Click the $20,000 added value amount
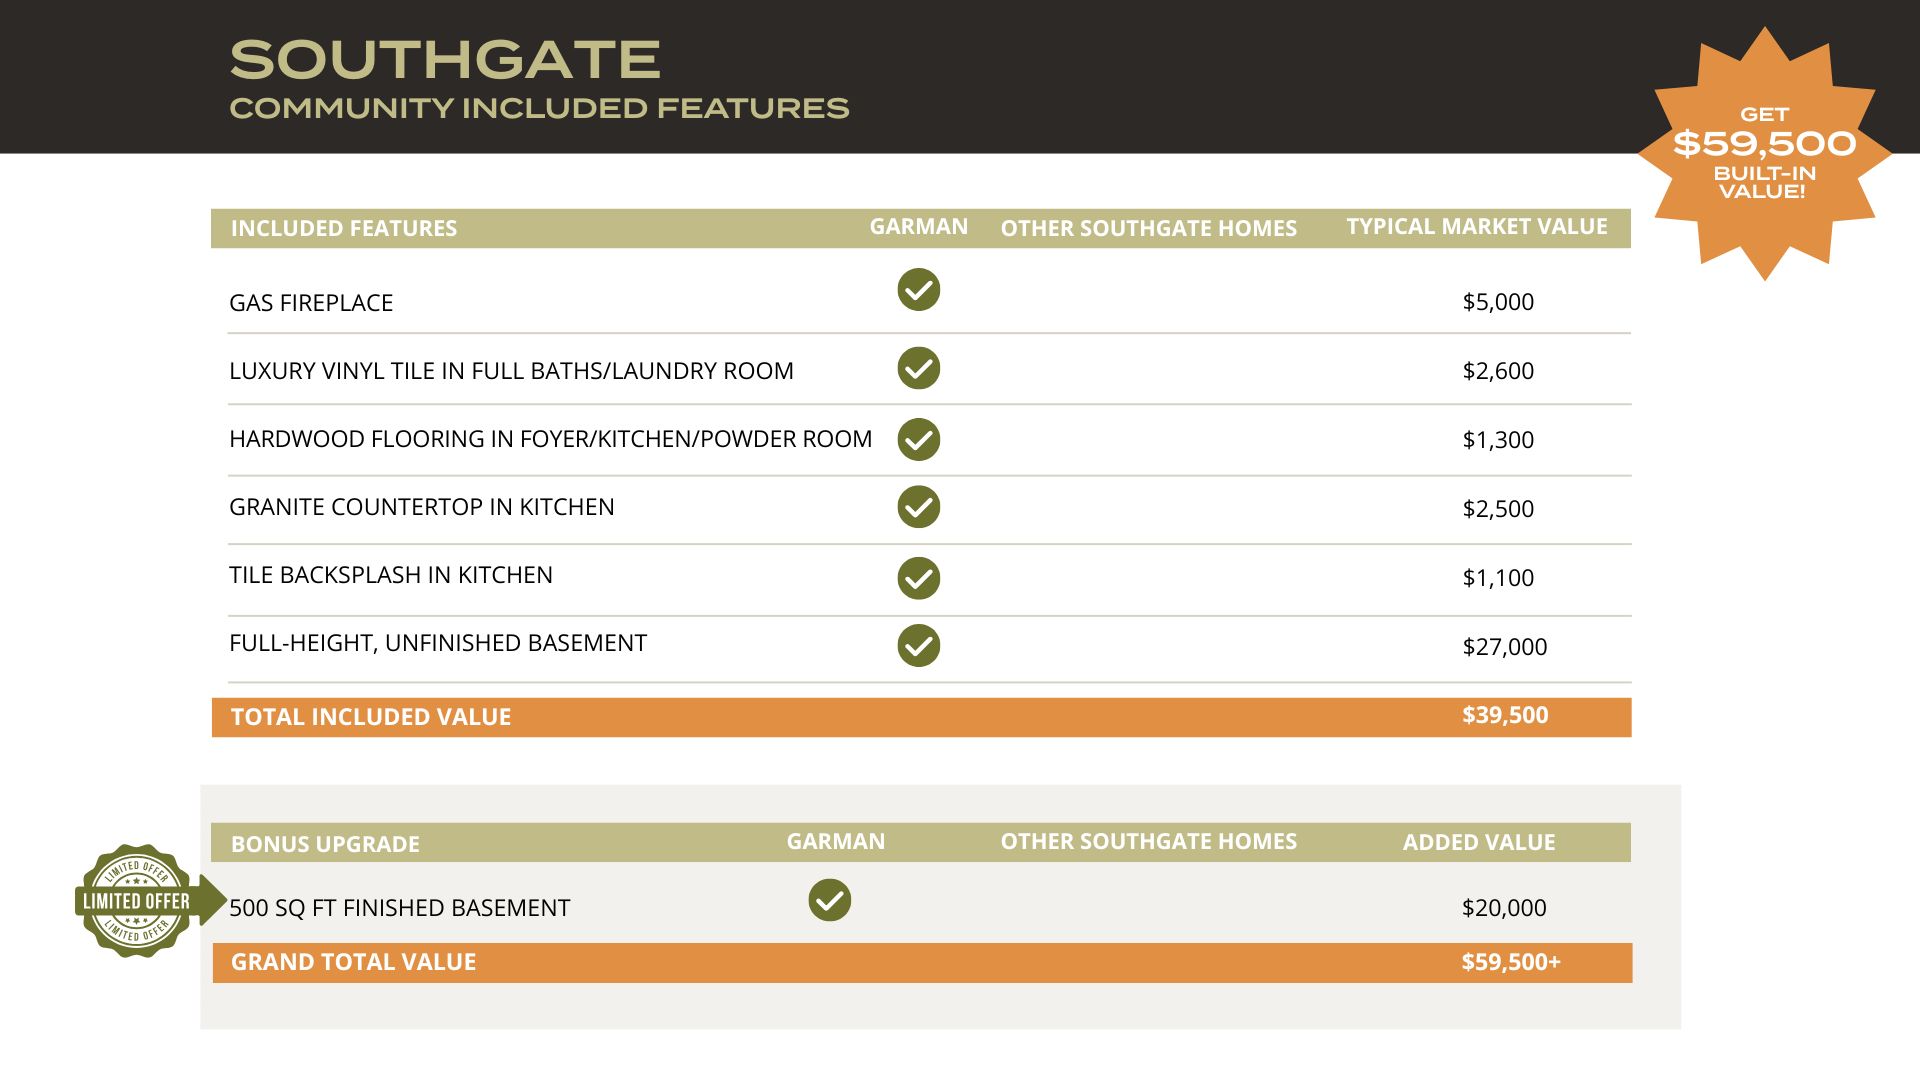The image size is (1920, 1080). coord(1503,908)
